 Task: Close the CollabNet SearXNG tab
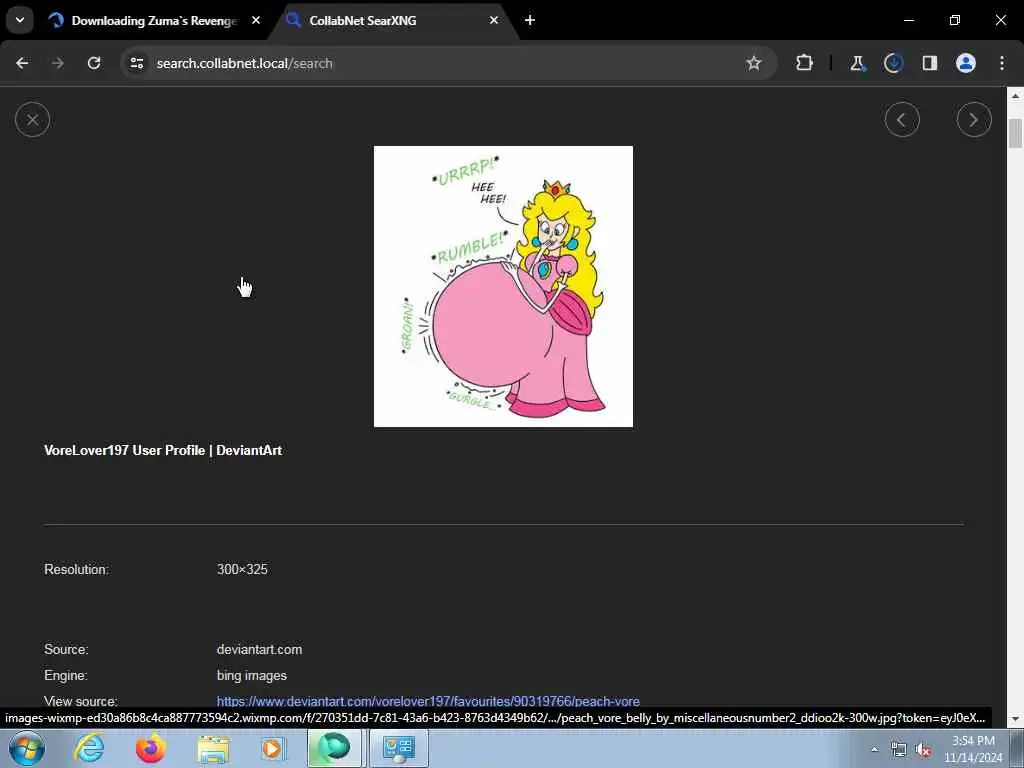pos(494,20)
